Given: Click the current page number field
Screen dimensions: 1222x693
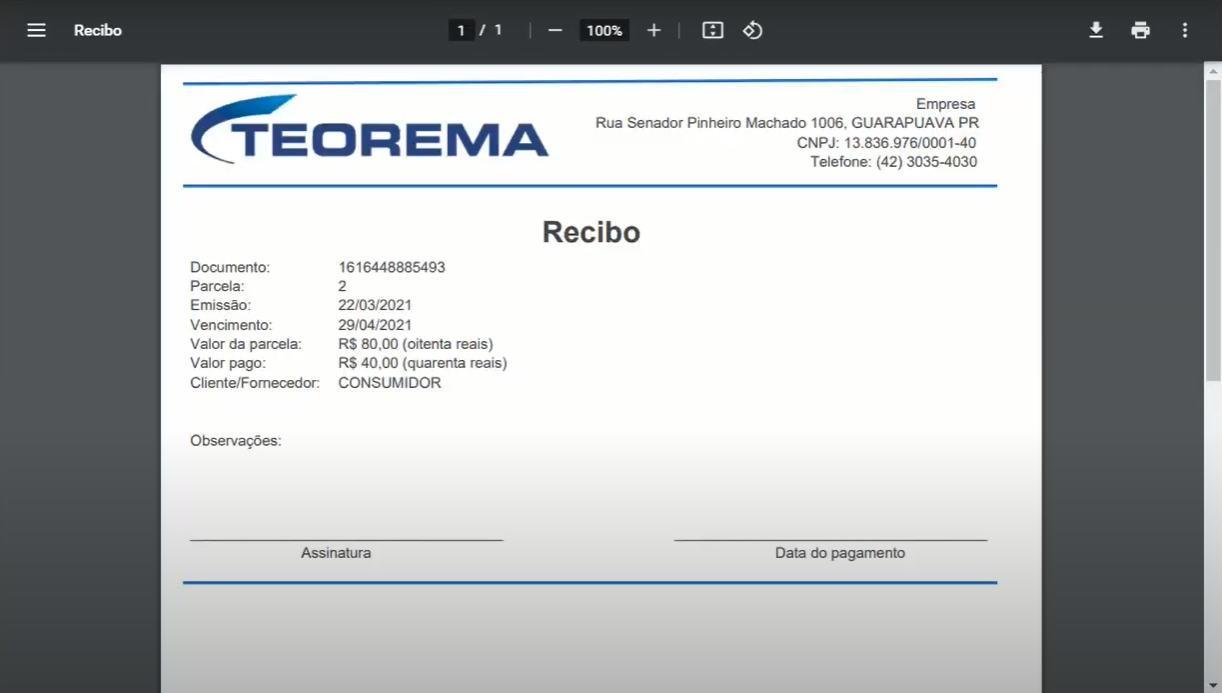Looking at the screenshot, I should coord(461,30).
